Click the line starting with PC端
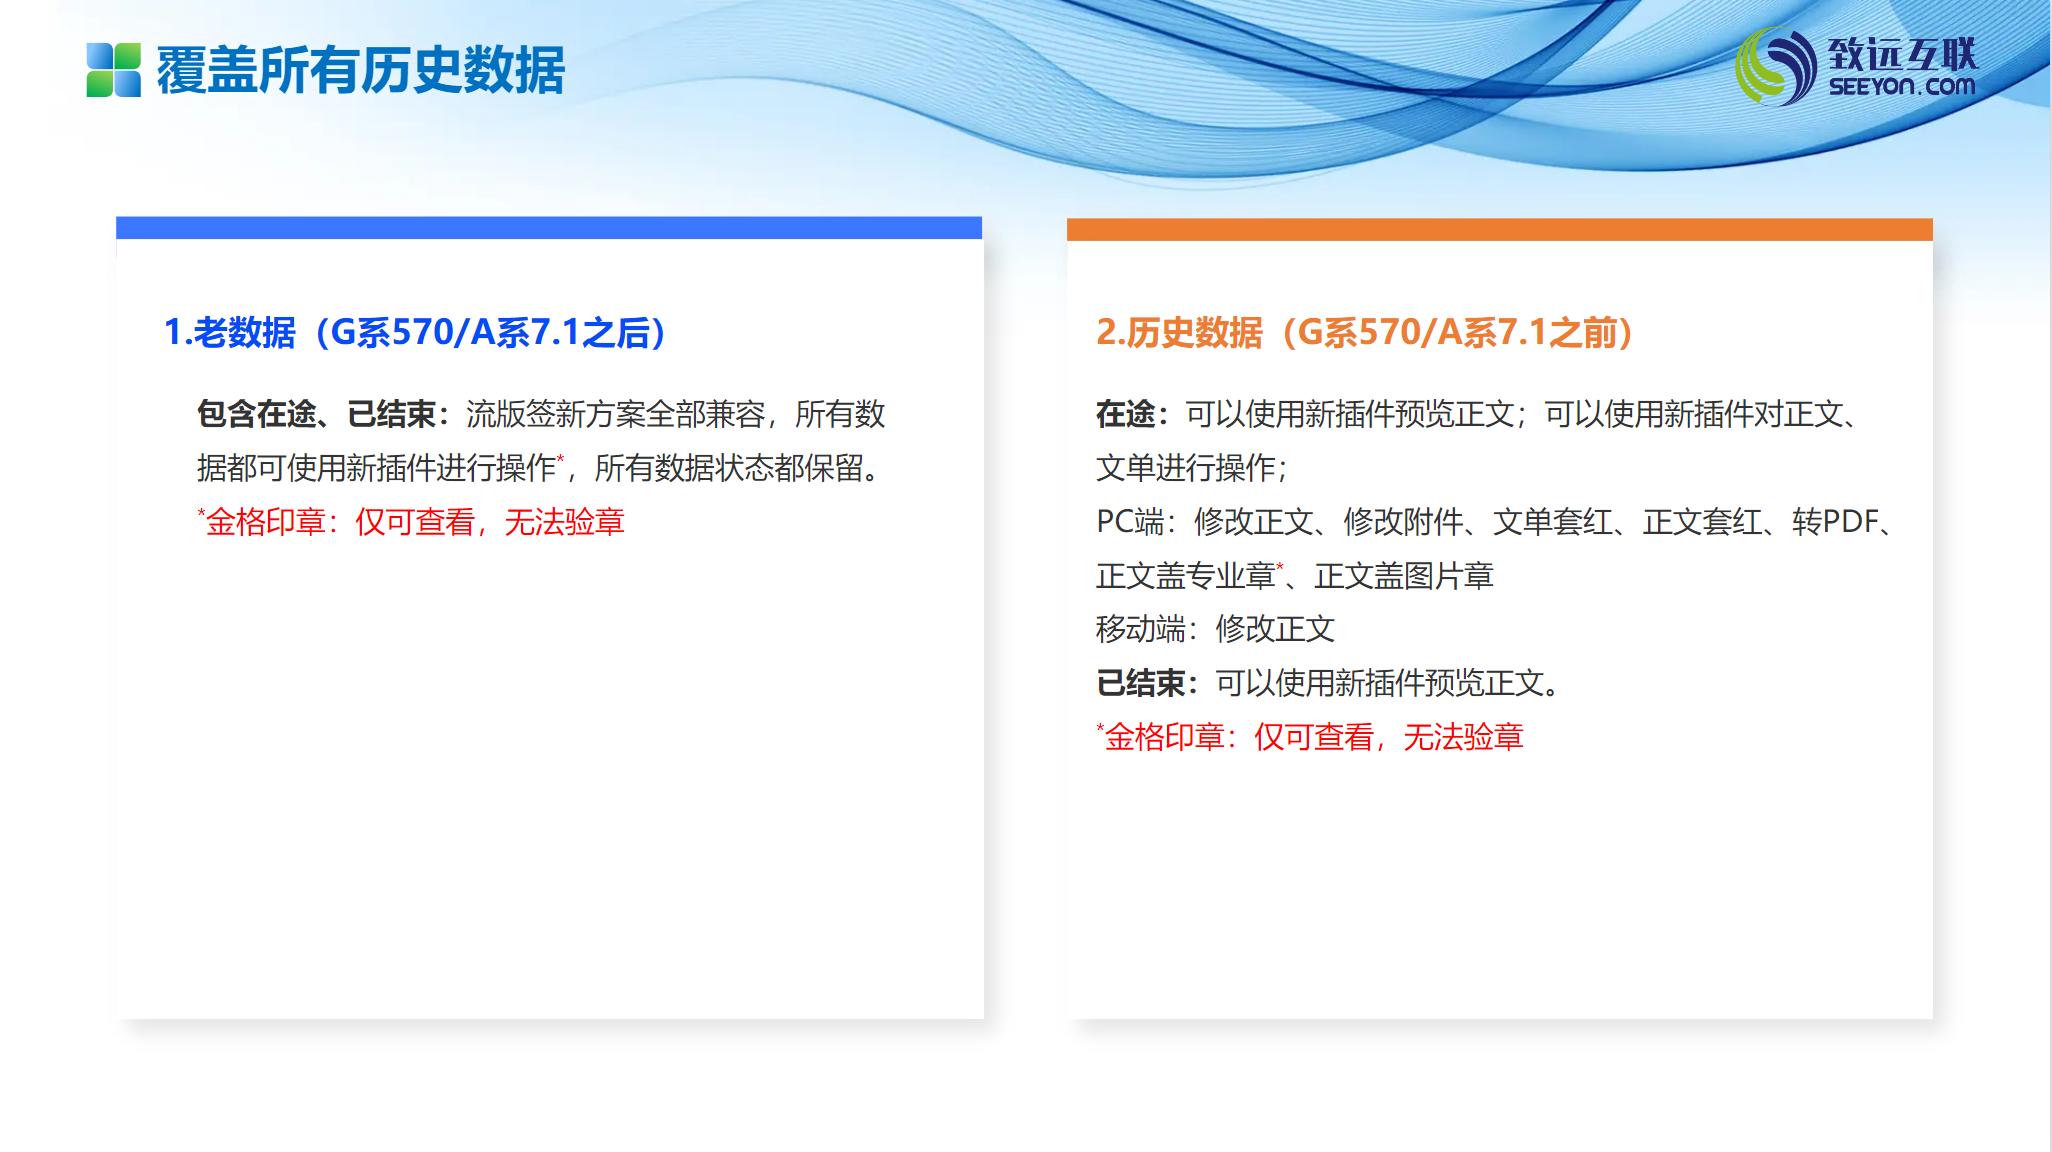The width and height of the screenshot is (2052, 1152). [1495, 522]
